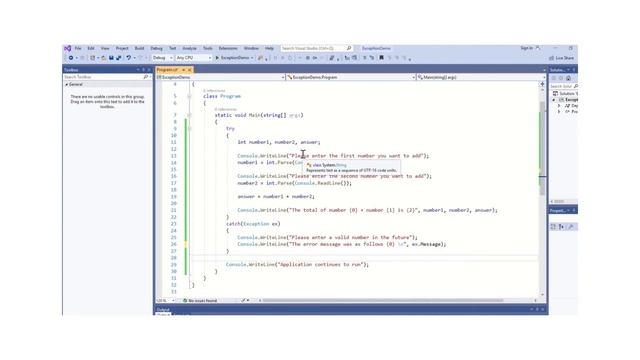
Task: Click the Properties alphabetical sort icon
Action: point(562,227)
